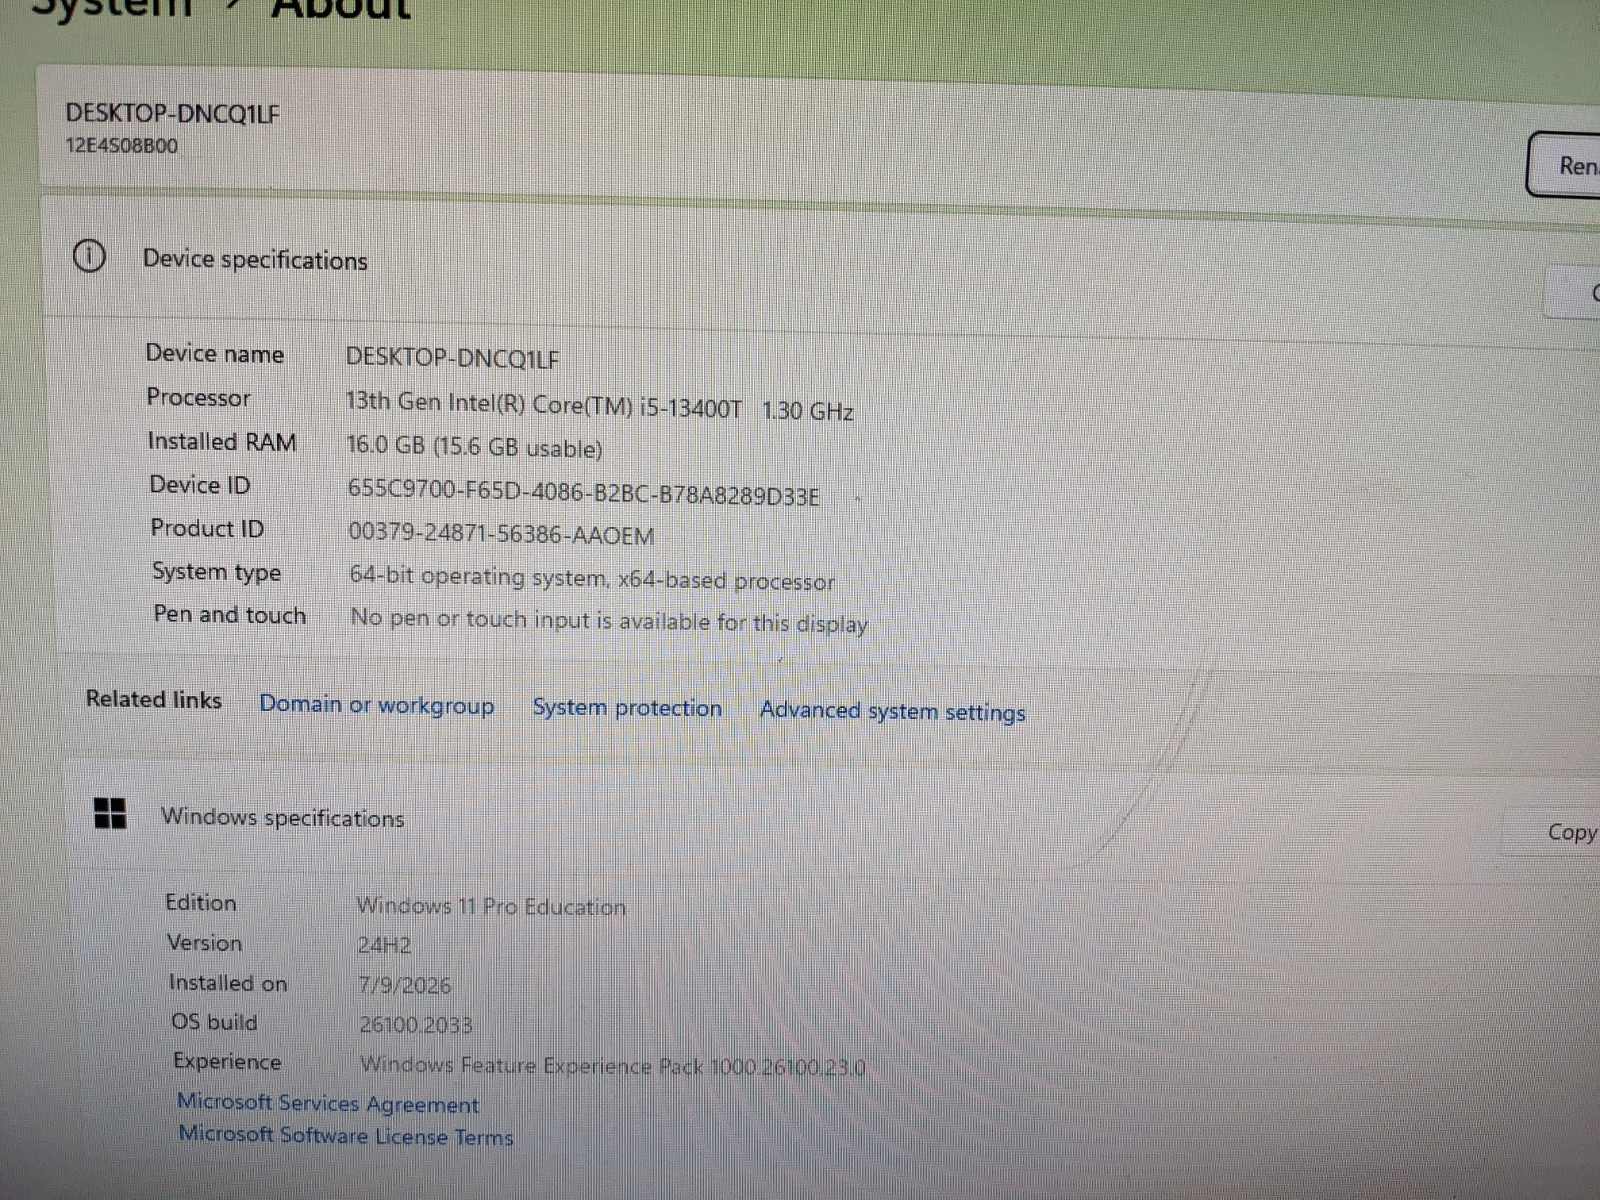Click the Rename this PC button

[x=1565, y=165]
